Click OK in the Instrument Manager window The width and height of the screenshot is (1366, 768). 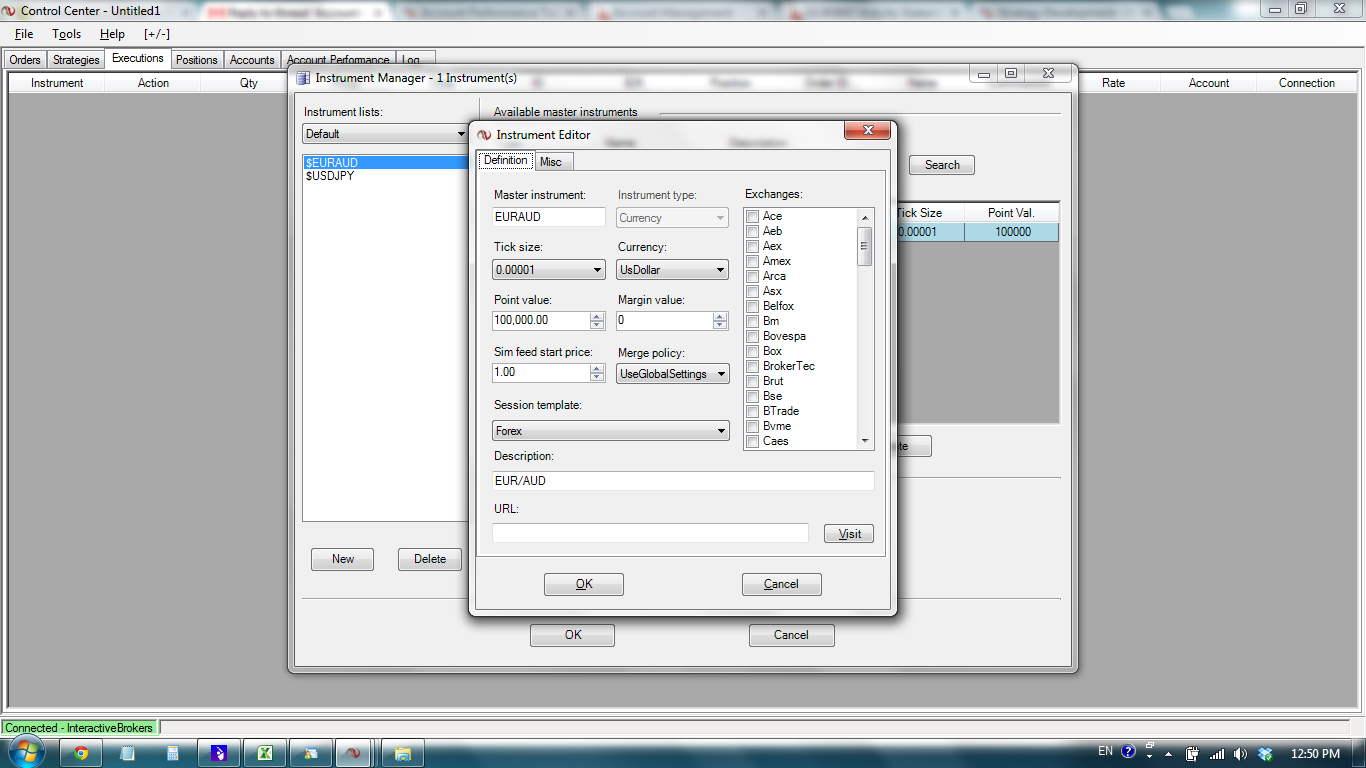click(x=573, y=635)
